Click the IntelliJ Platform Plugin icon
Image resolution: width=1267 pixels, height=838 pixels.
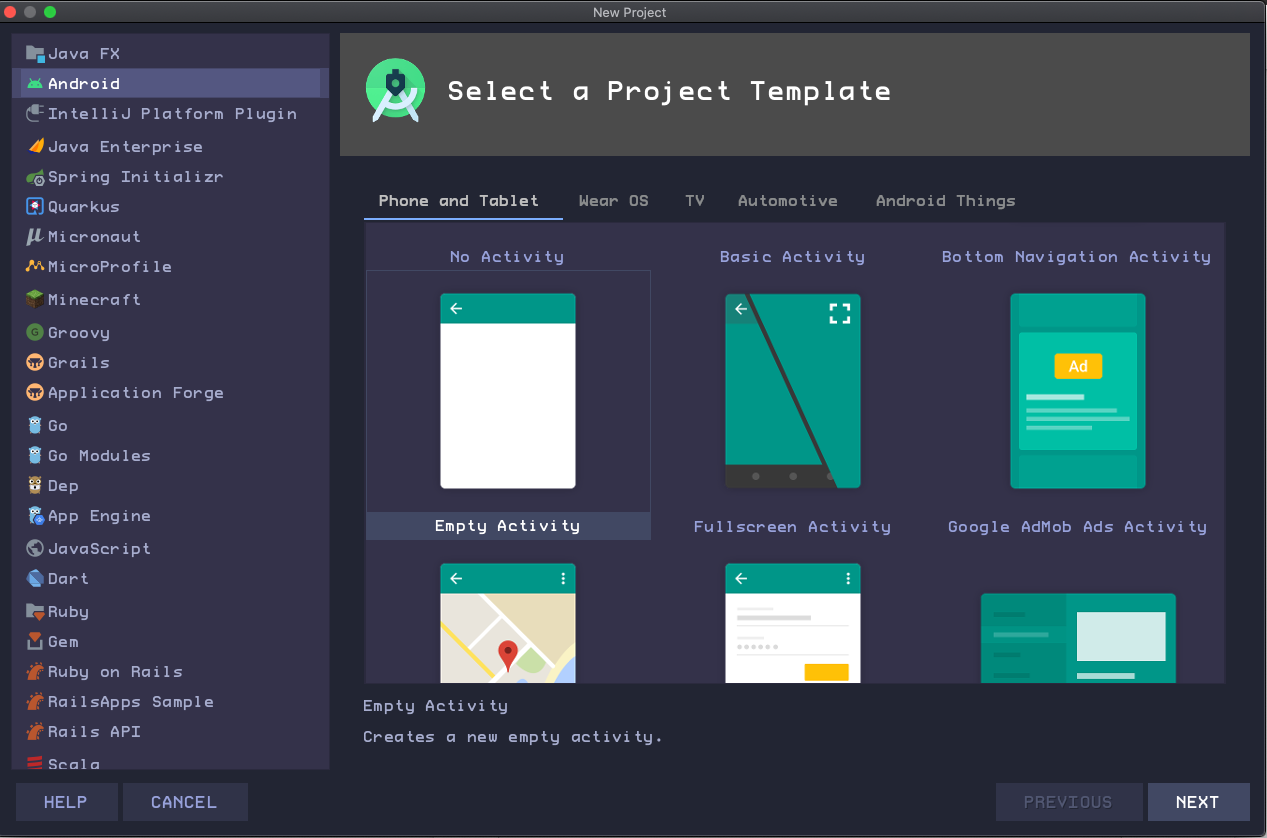point(35,114)
